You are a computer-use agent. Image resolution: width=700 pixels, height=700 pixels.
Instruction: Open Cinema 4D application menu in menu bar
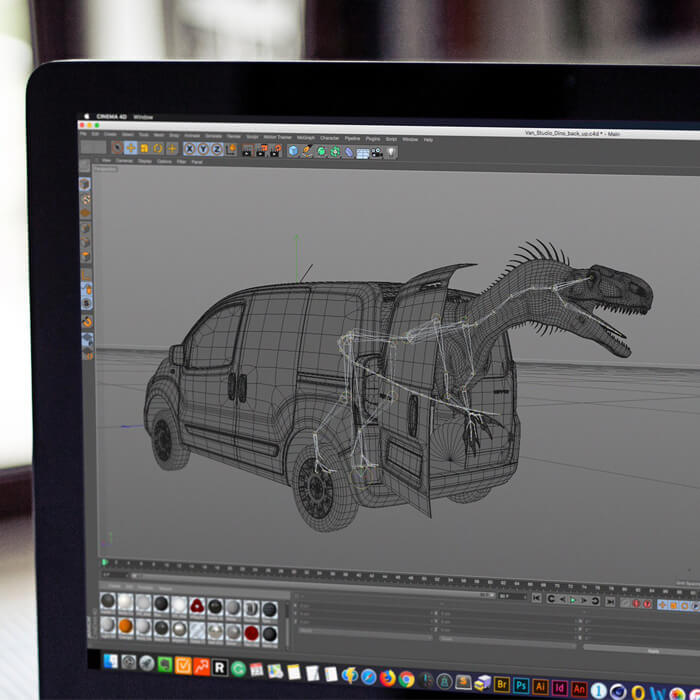(x=112, y=117)
